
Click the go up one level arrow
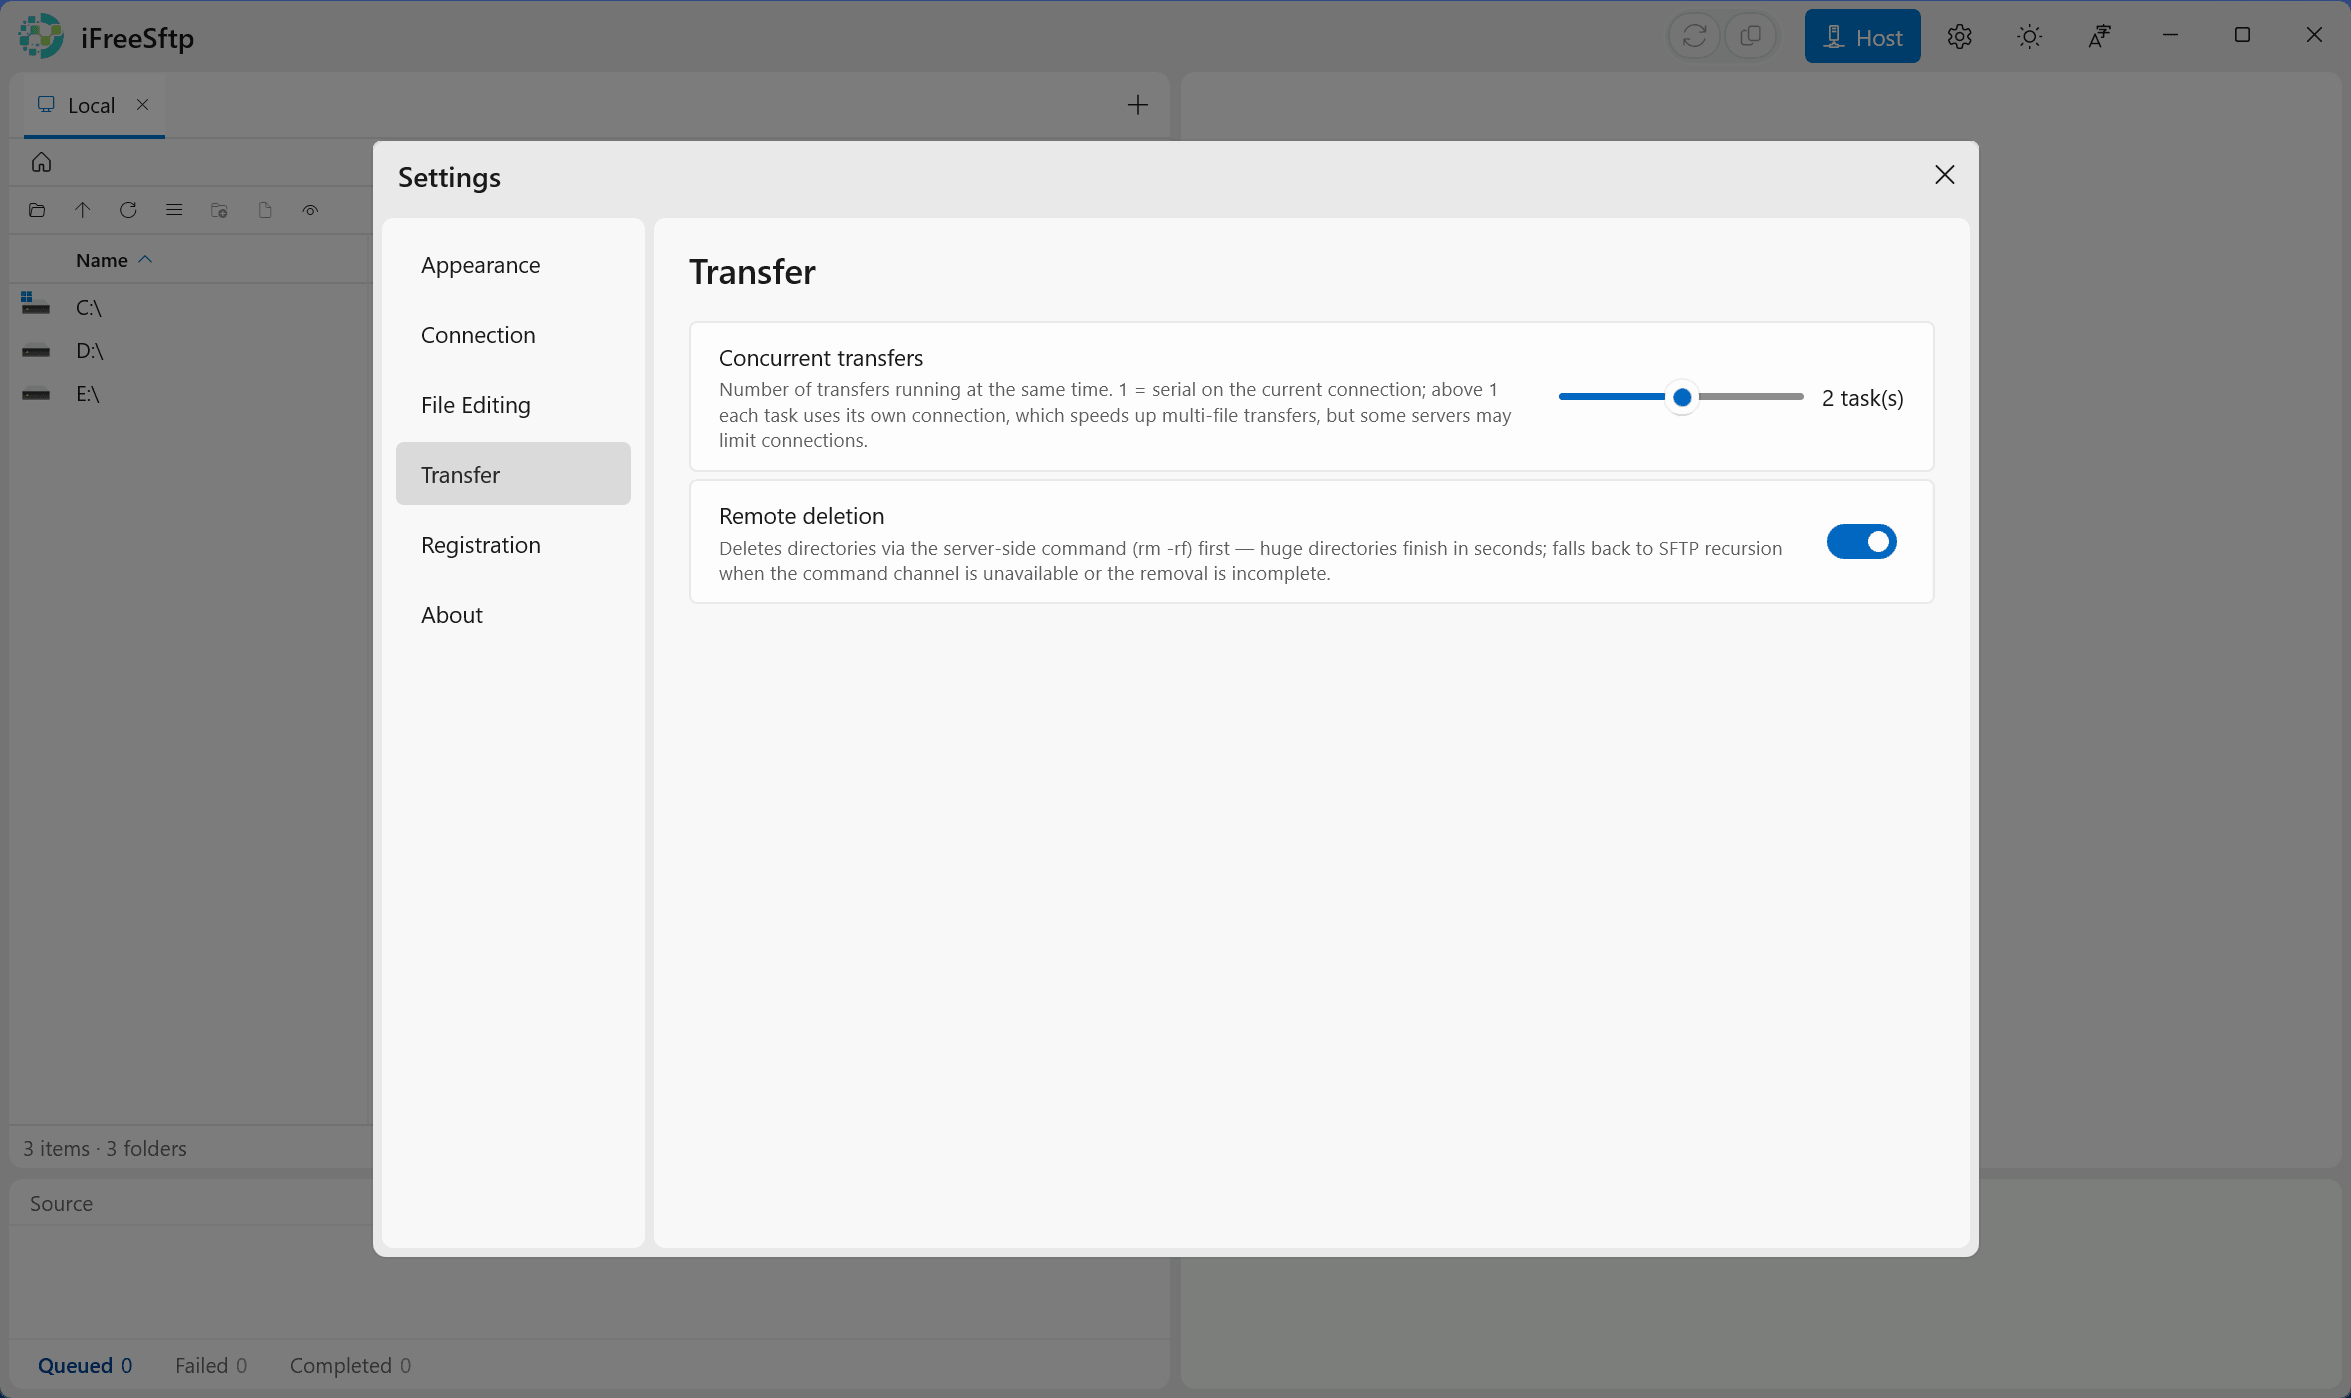click(x=83, y=210)
